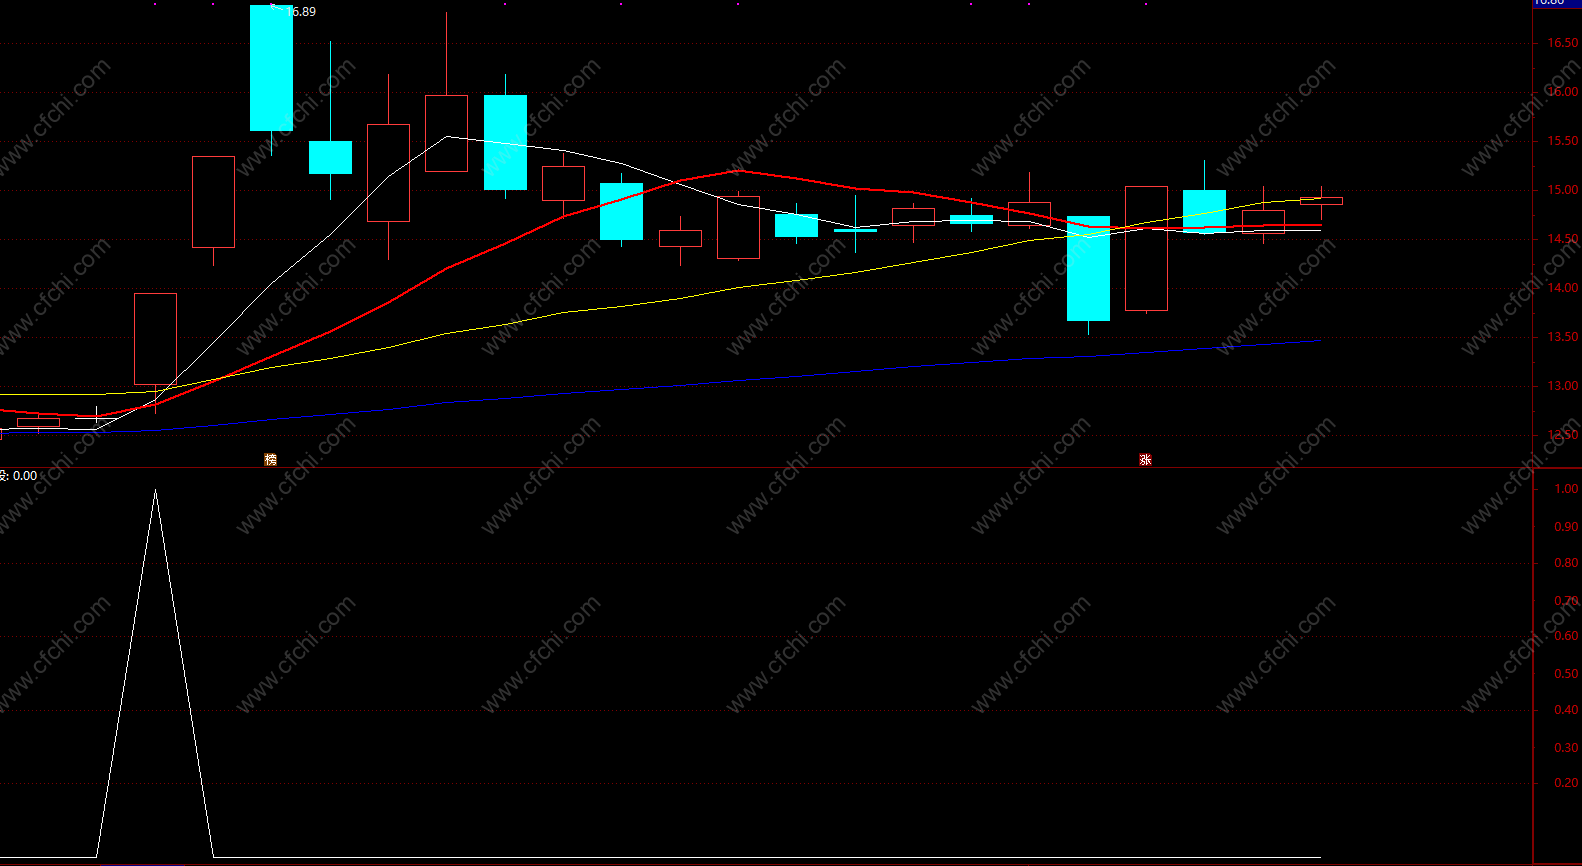Click the 13.50 price axis label

coord(1563,337)
